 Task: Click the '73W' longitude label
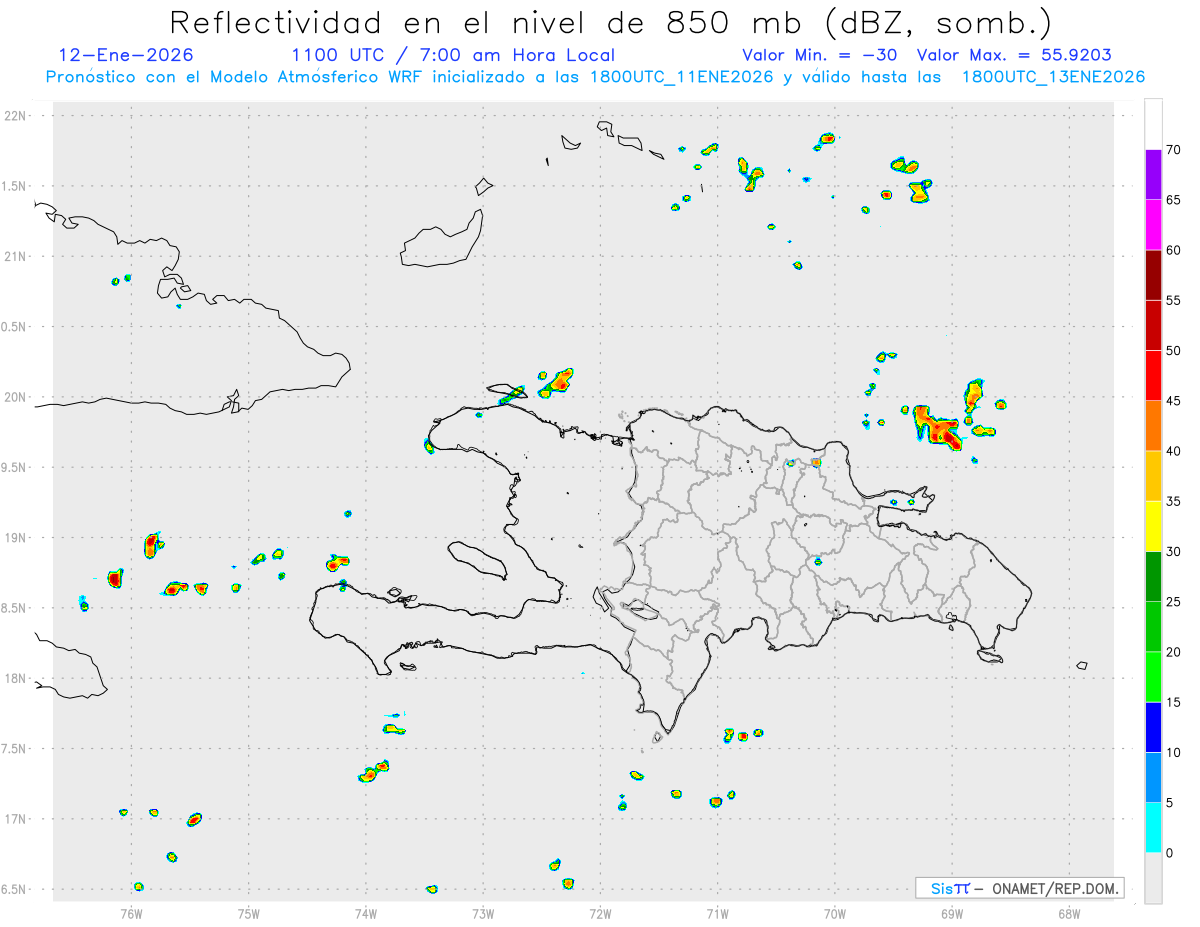coord(483,912)
